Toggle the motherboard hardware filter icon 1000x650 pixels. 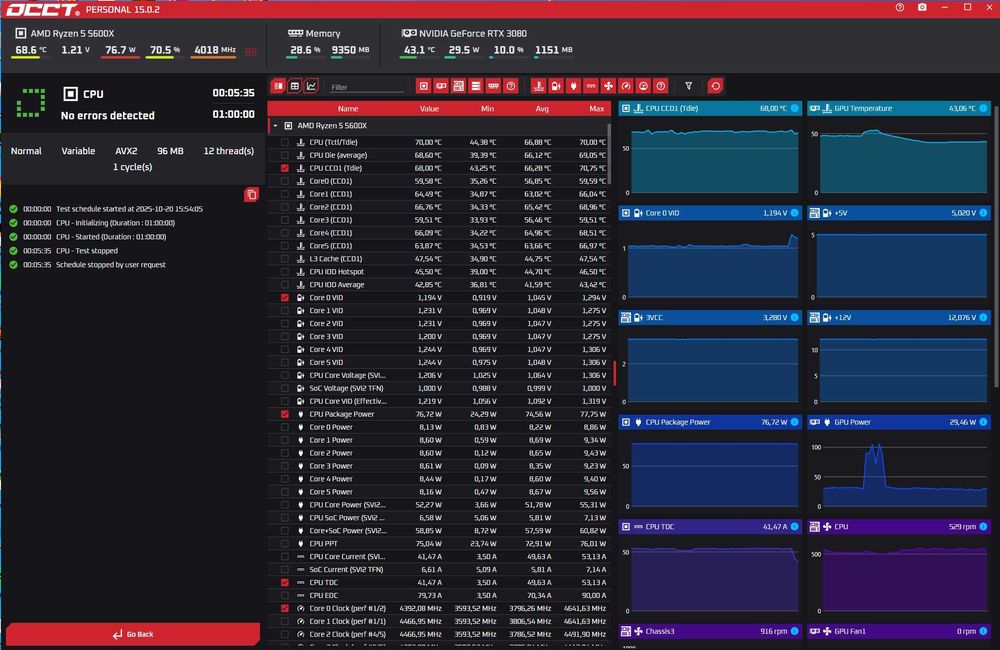coord(458,86)
